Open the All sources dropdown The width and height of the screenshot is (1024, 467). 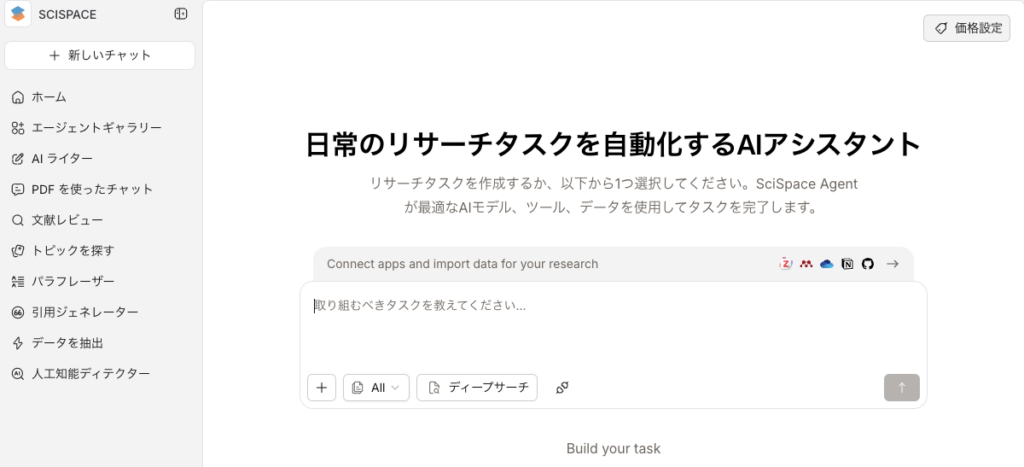pos(376,388)
